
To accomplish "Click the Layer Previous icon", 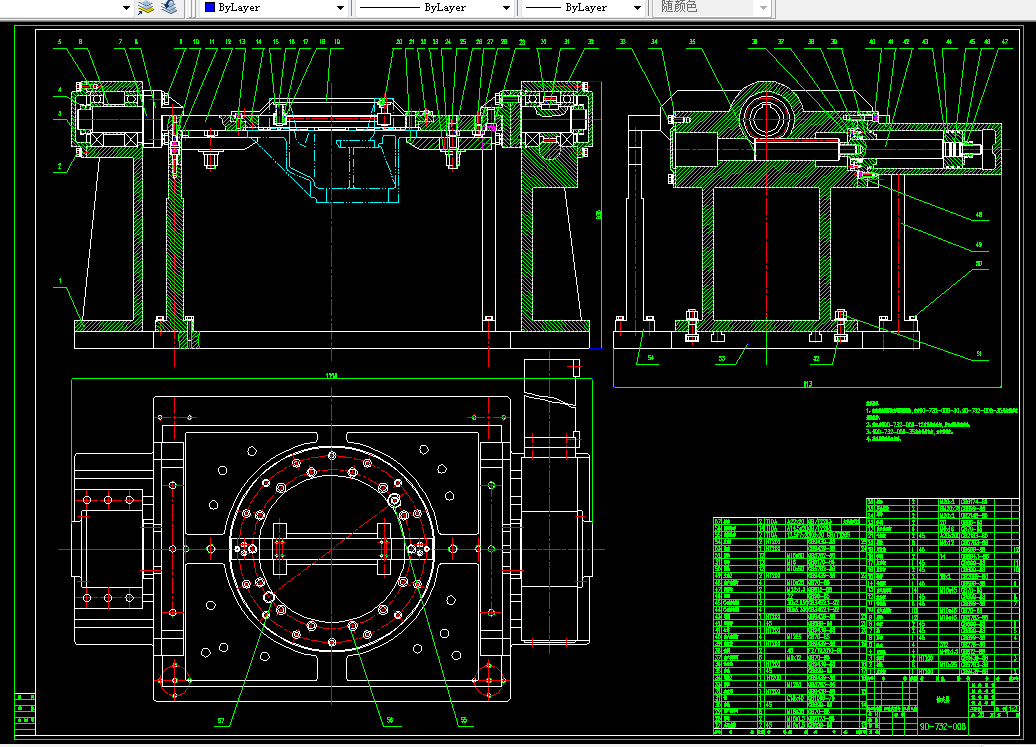I will (169, 7).
